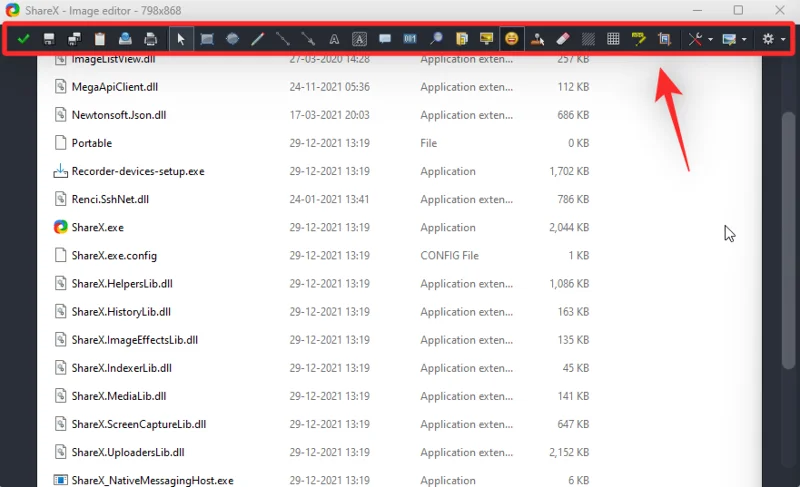Pick the Speech balloon tool
Image resolution: width=800 pixels, height=487 pixels.
click(x=385, y=39)
